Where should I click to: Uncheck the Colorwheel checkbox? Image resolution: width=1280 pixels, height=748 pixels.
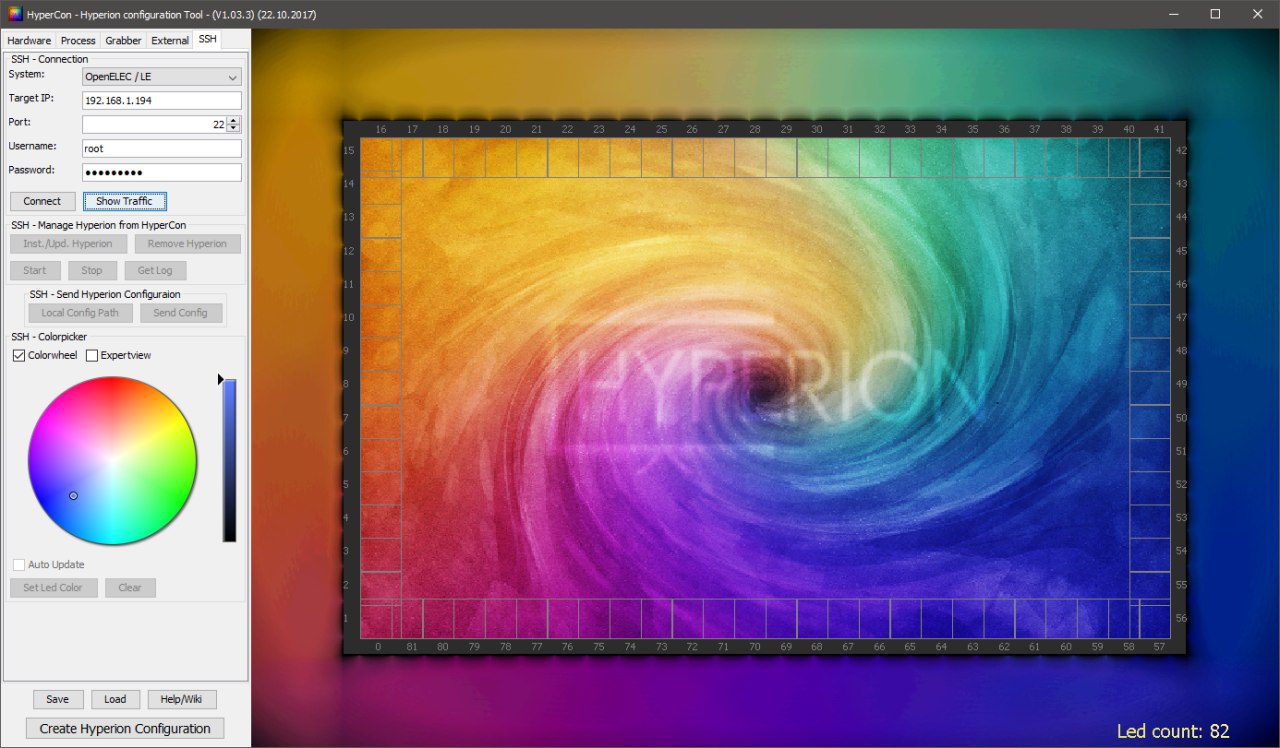(x=19, y=355)
